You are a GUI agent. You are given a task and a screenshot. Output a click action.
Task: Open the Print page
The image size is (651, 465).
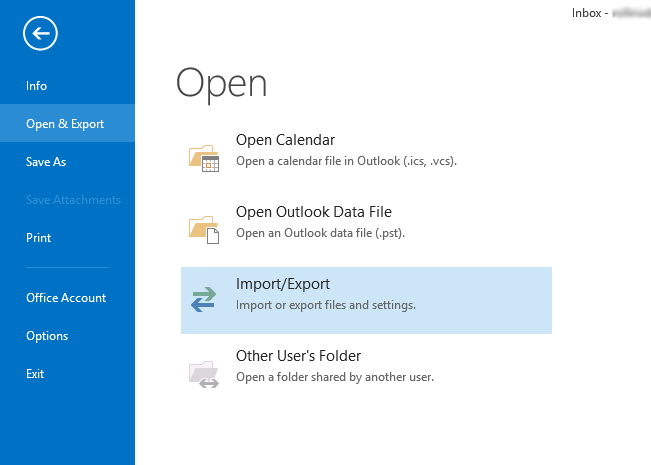39,238
